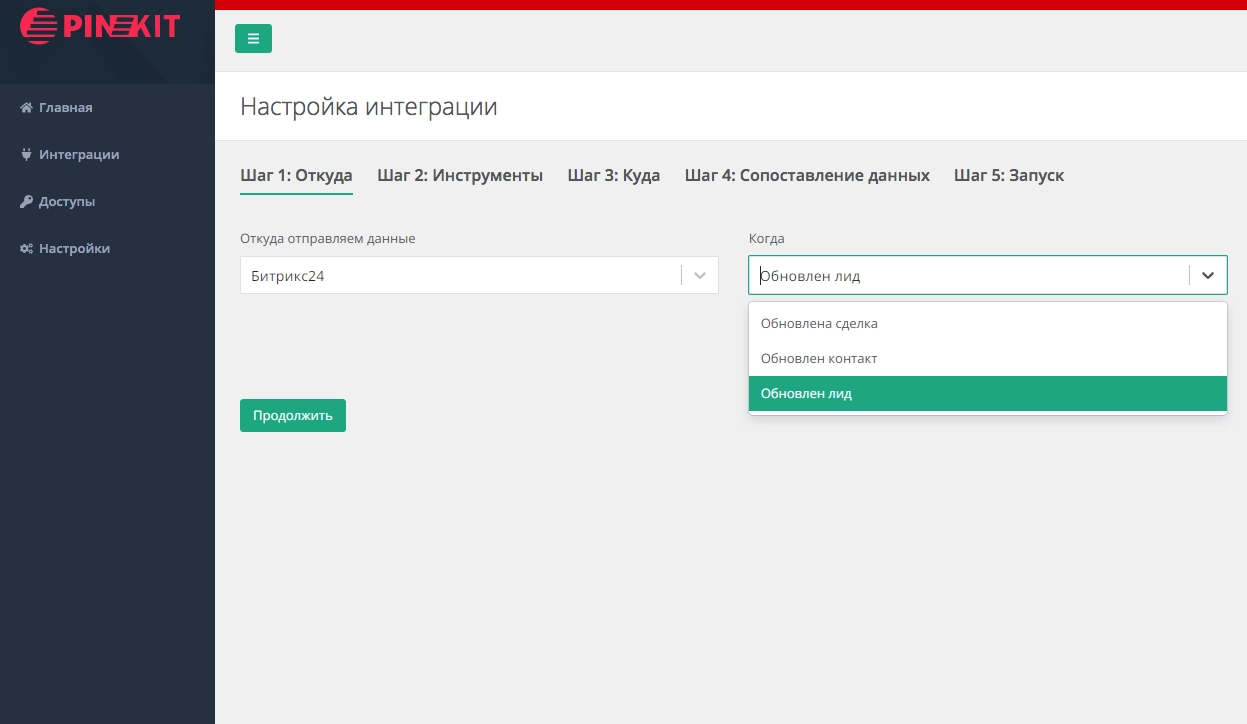
Task: Open Настройки in the sidebar
Action: click(74, 249)
